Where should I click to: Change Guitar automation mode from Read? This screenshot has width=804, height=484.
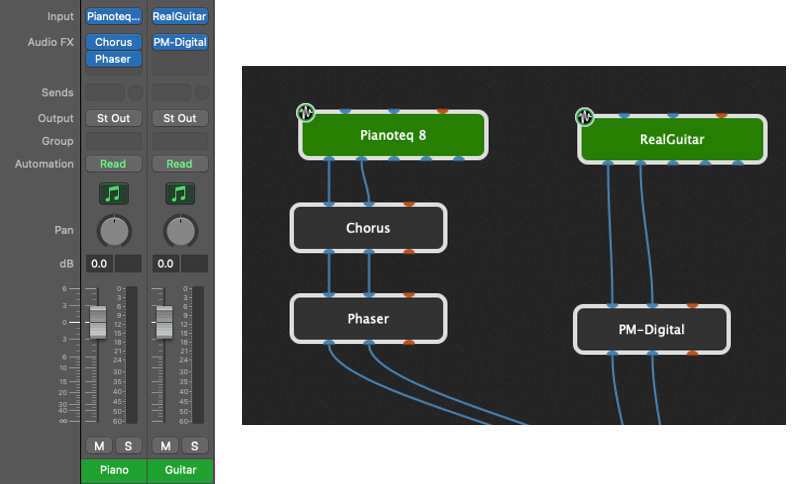point(179,164)
